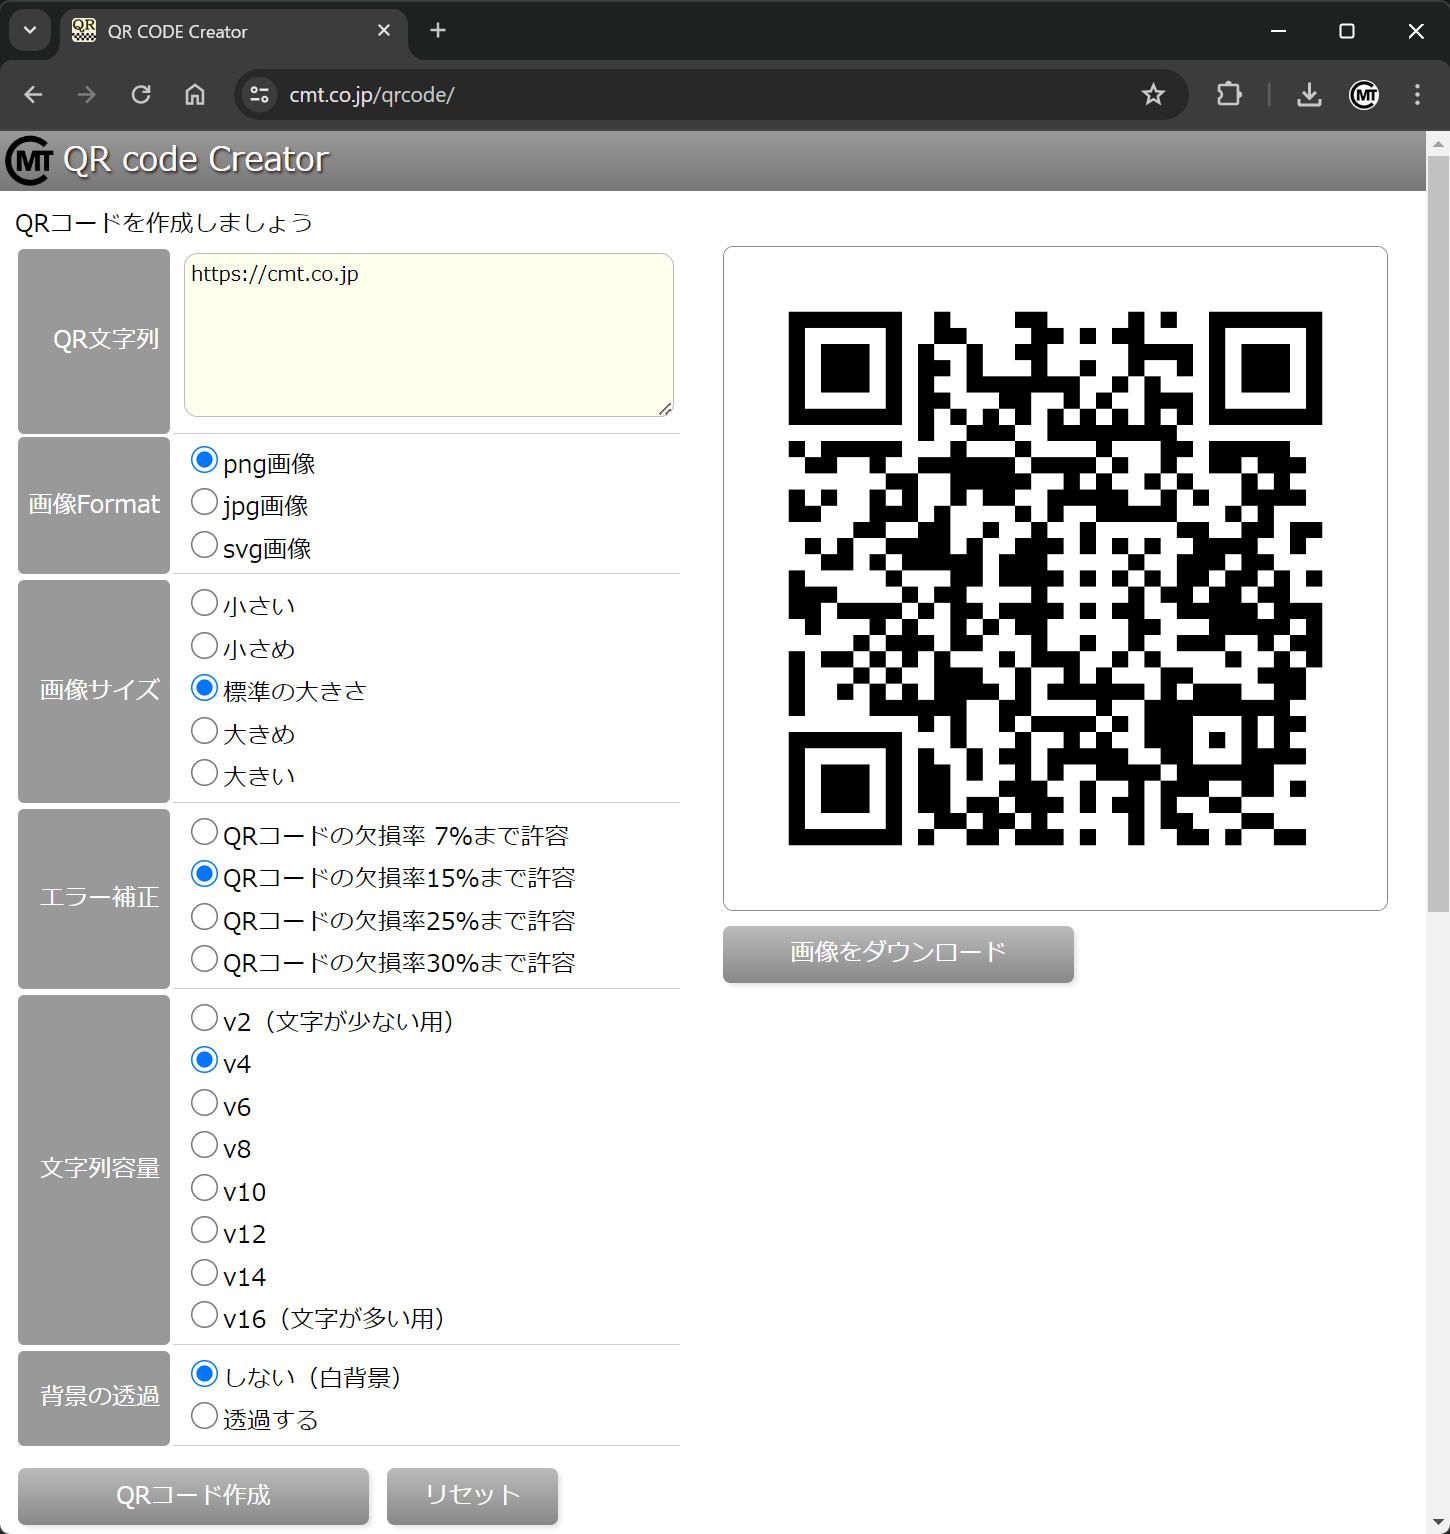Select 7% error correction option
The width and height of the screenshot is (1450, 1534).
(x=204, y=832)
